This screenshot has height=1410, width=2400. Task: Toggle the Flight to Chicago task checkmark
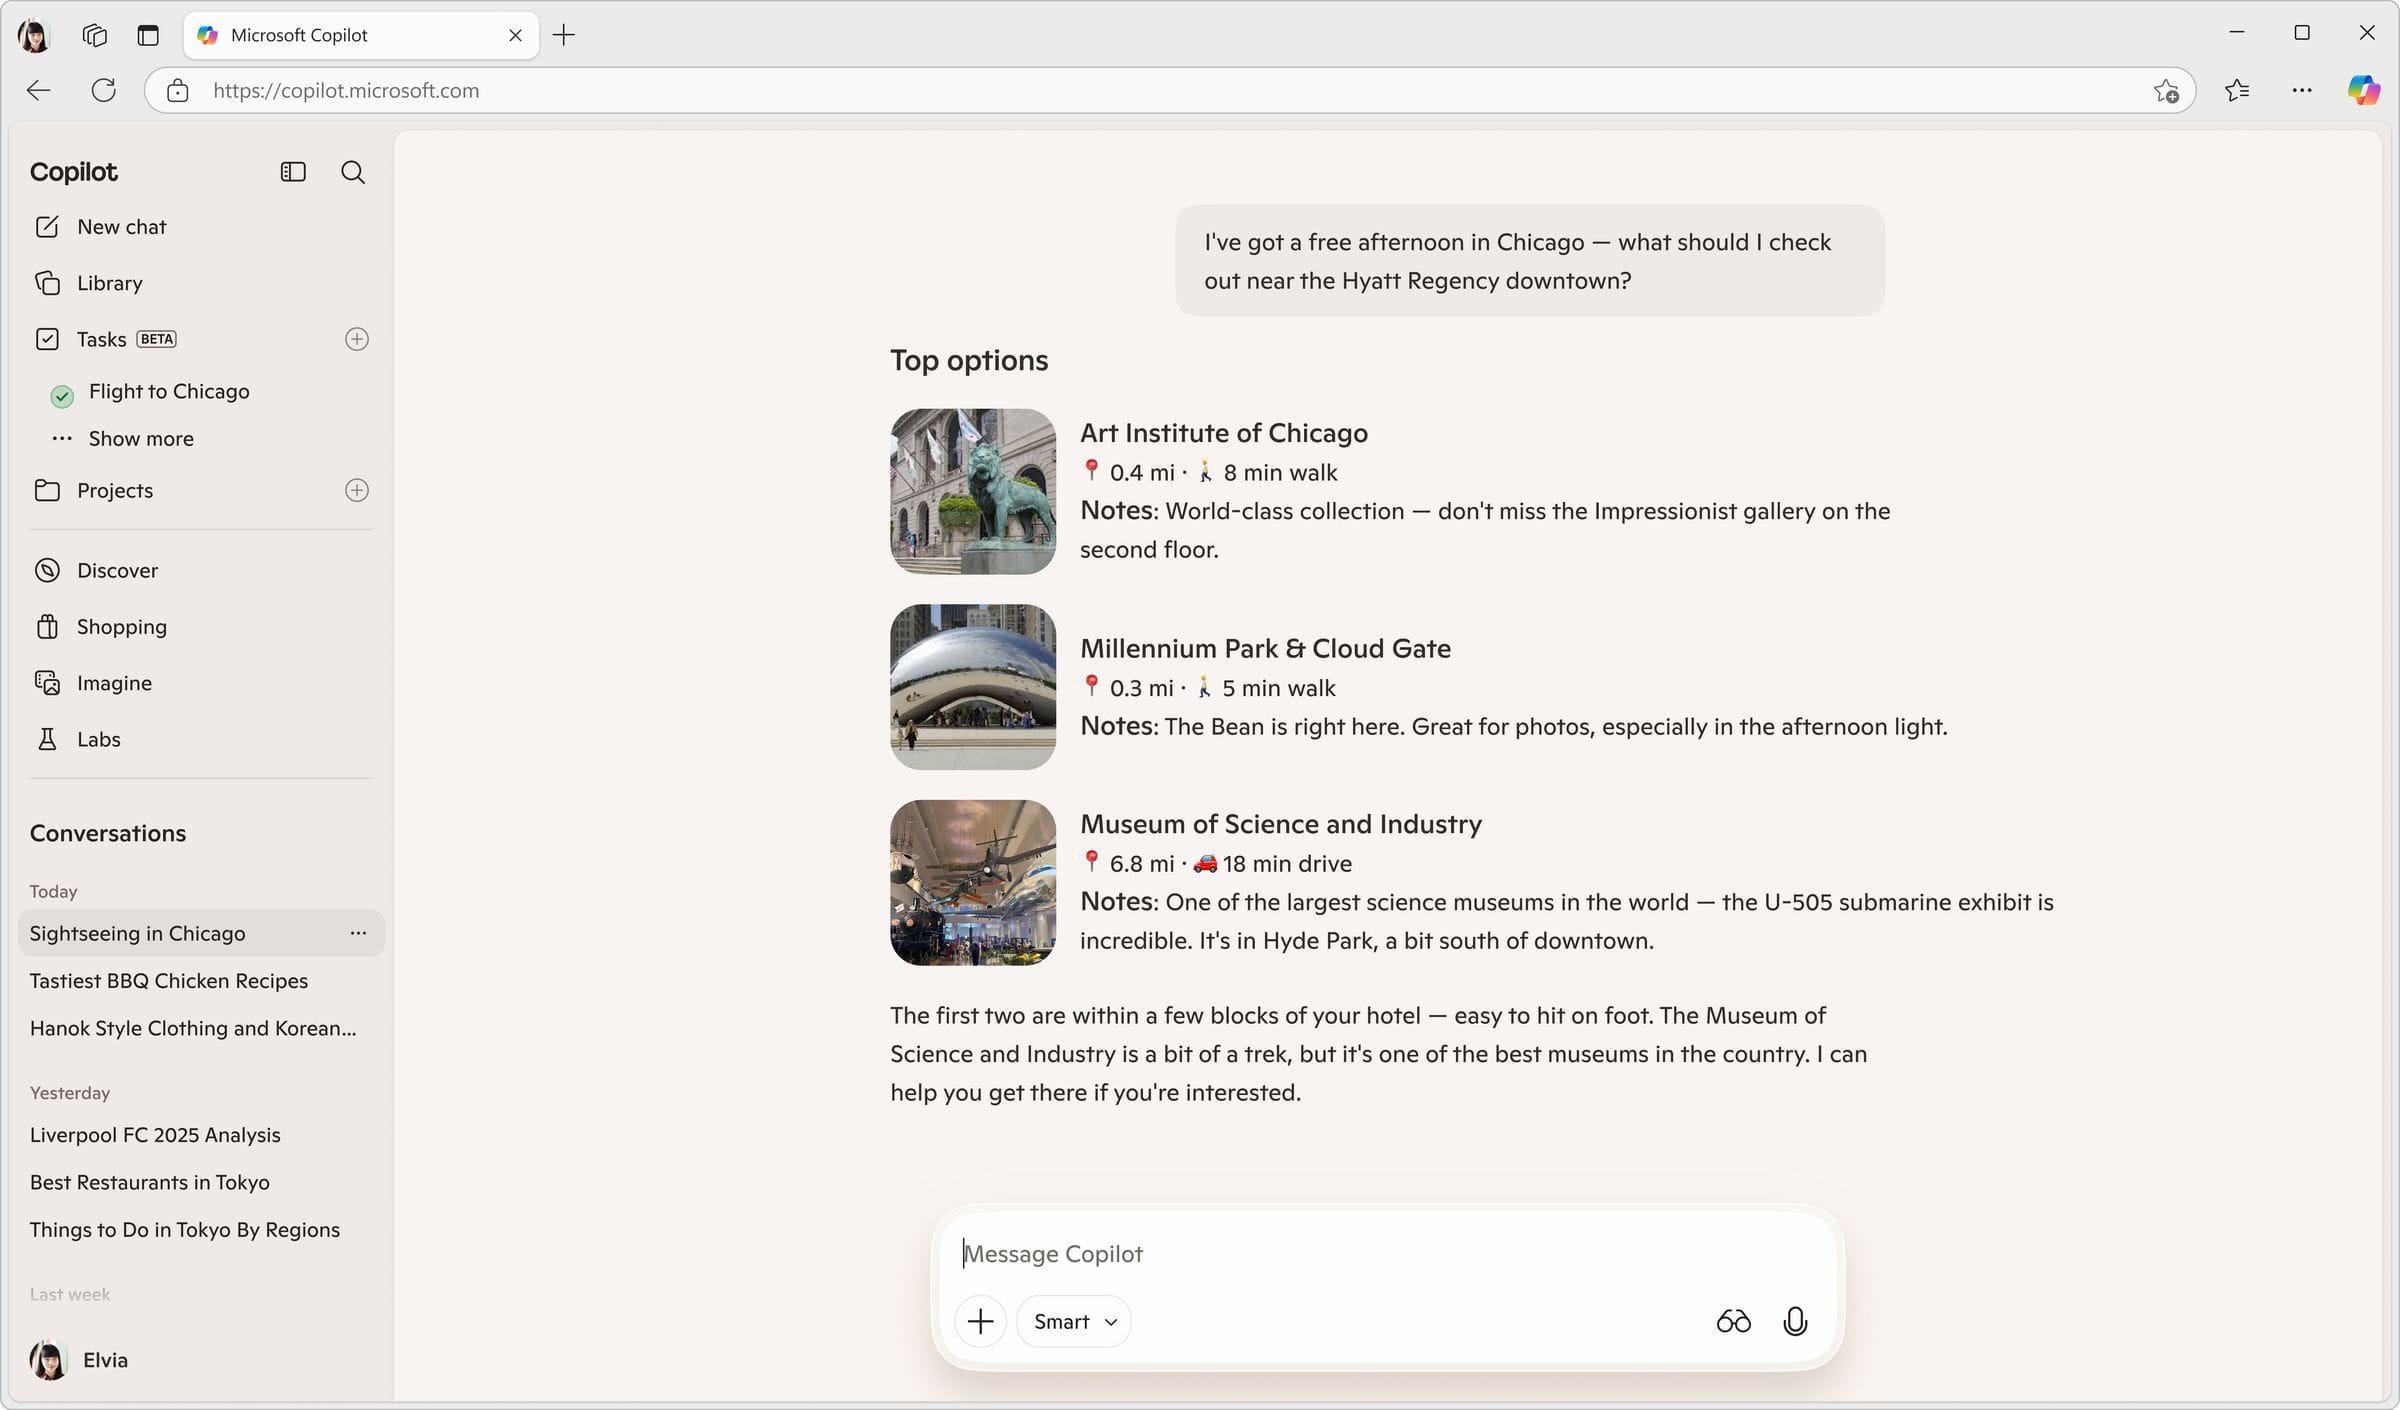[x=62, y=396]
